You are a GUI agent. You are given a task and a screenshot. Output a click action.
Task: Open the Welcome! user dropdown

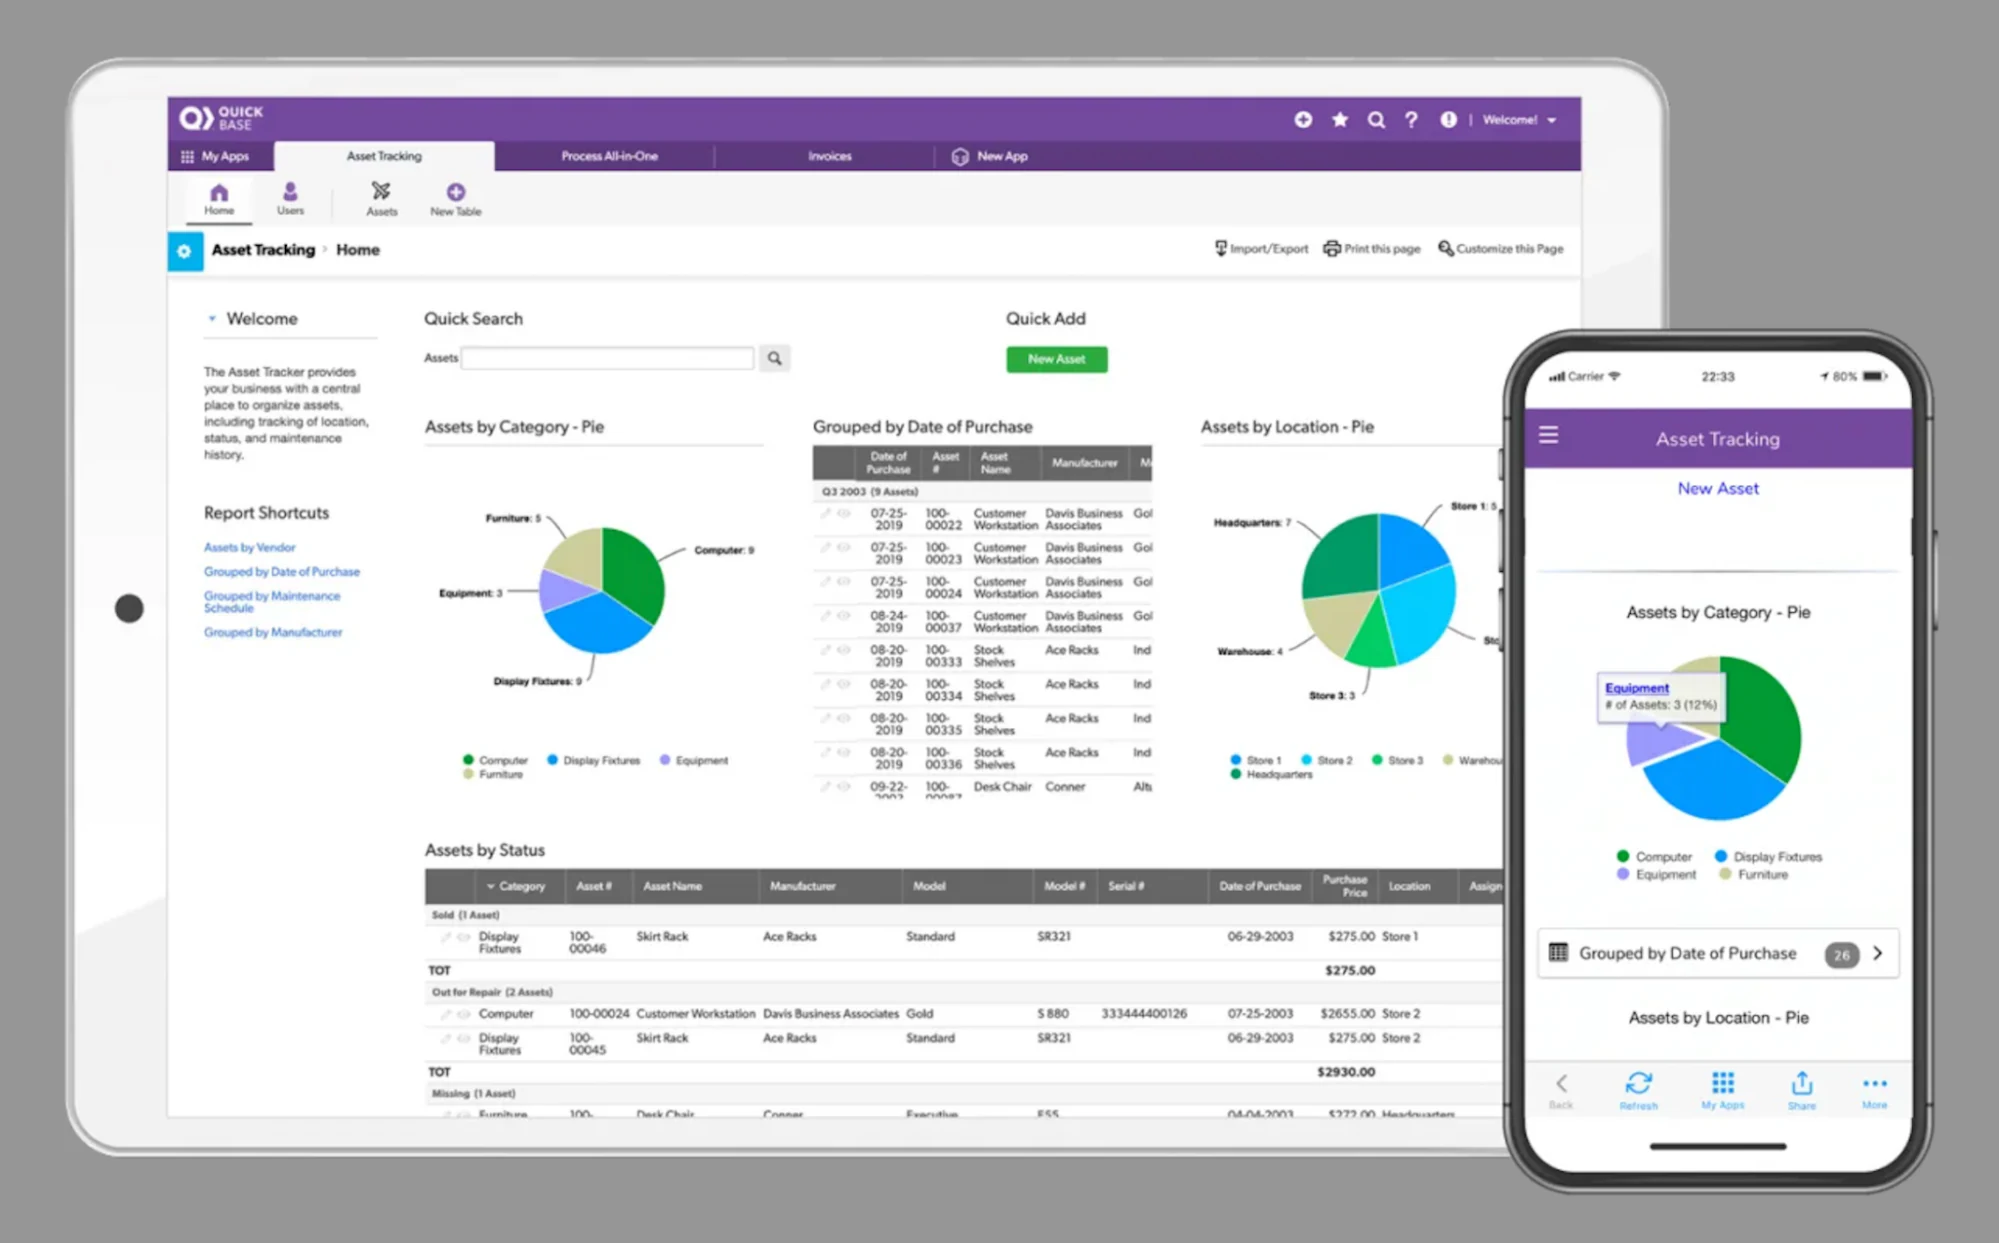[1519, 120]
